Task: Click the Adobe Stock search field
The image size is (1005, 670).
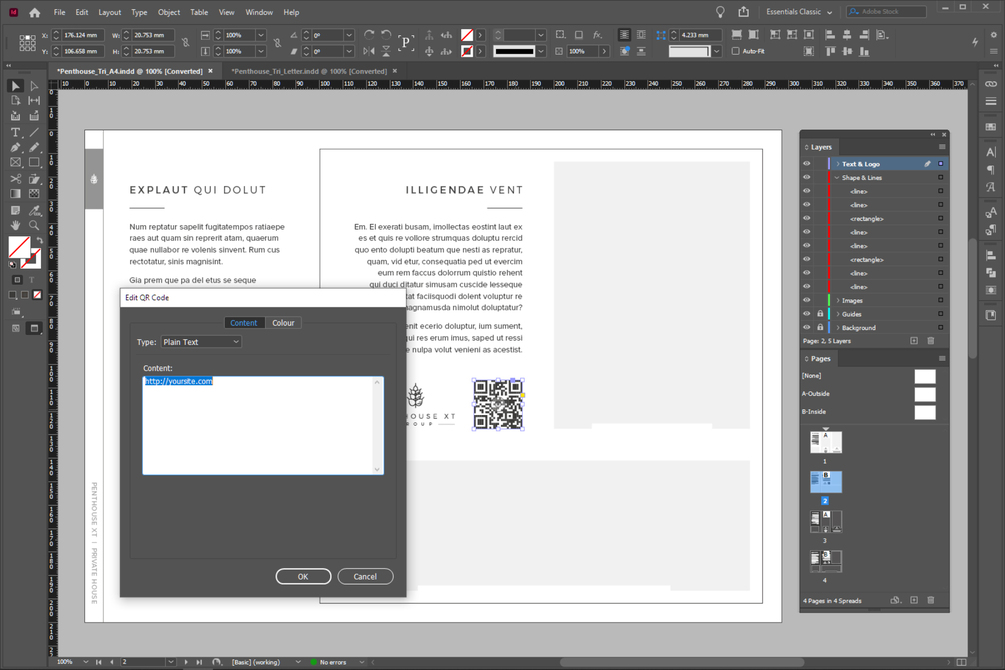Action: pyautogui.click(x=886, y=12)
